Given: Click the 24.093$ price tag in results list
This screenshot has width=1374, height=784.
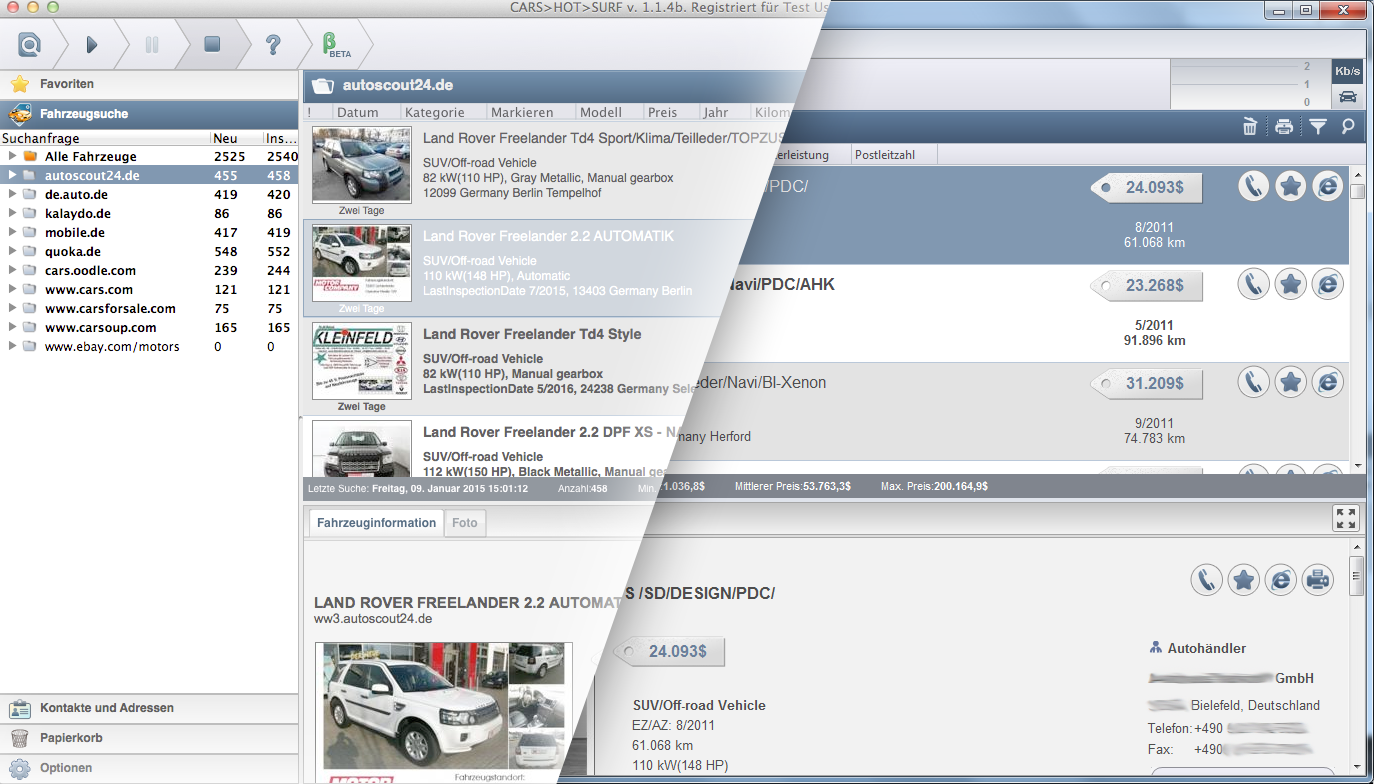Looking at the screenshot, I should pos(1146,188).
